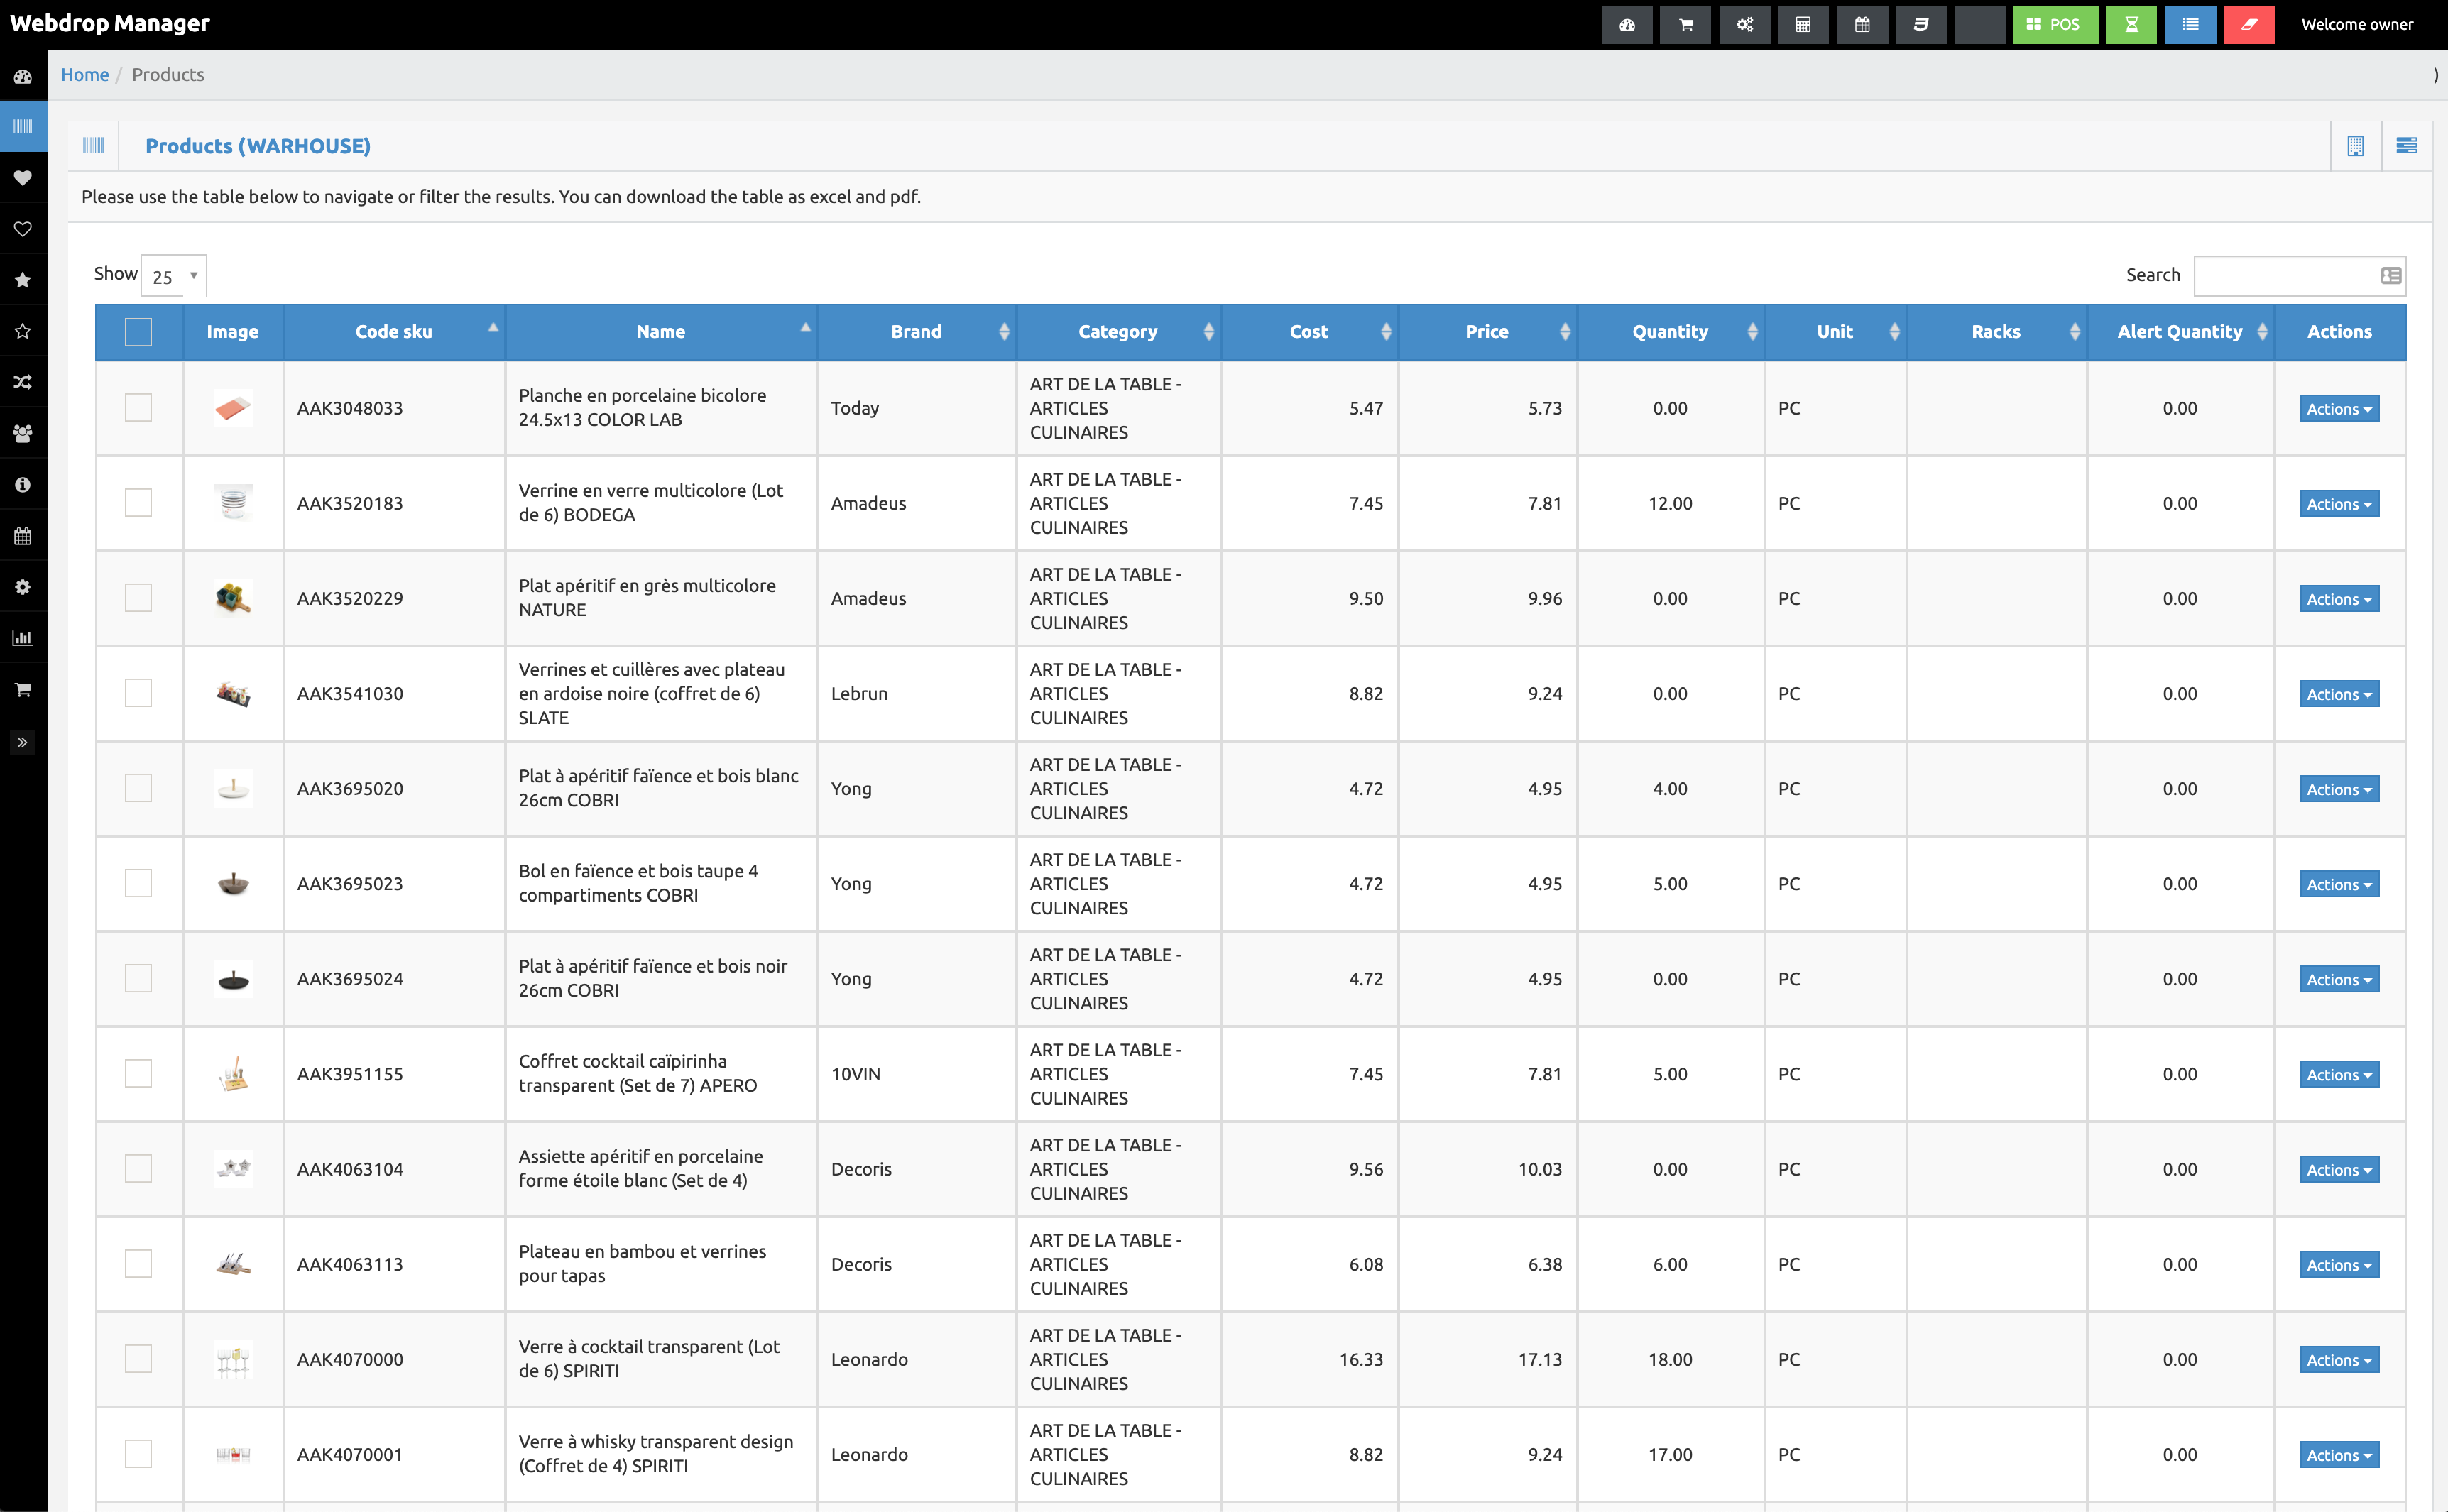The height and width of the screenshot is (1512, 2448).
Task: Click the bar chart statistics icon in the sidebar
Action: [x=23, y=638]
